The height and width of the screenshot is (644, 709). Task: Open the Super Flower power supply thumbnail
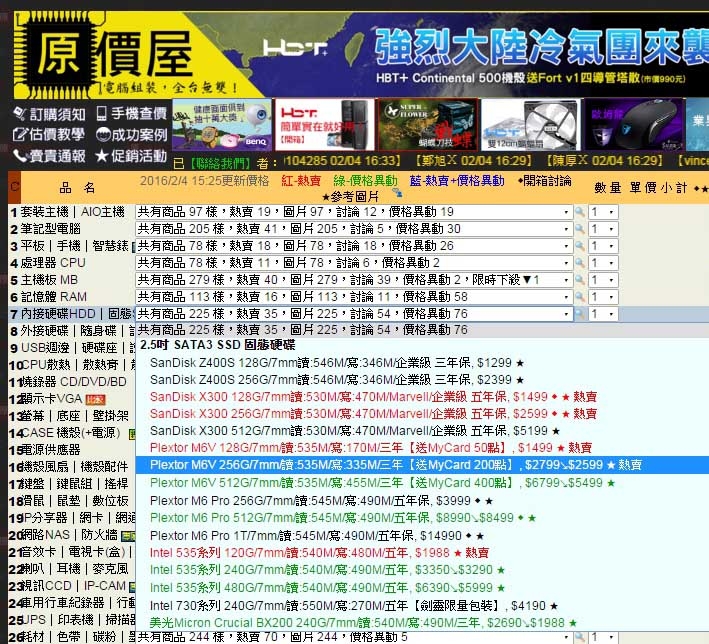(x=428, y=124)
